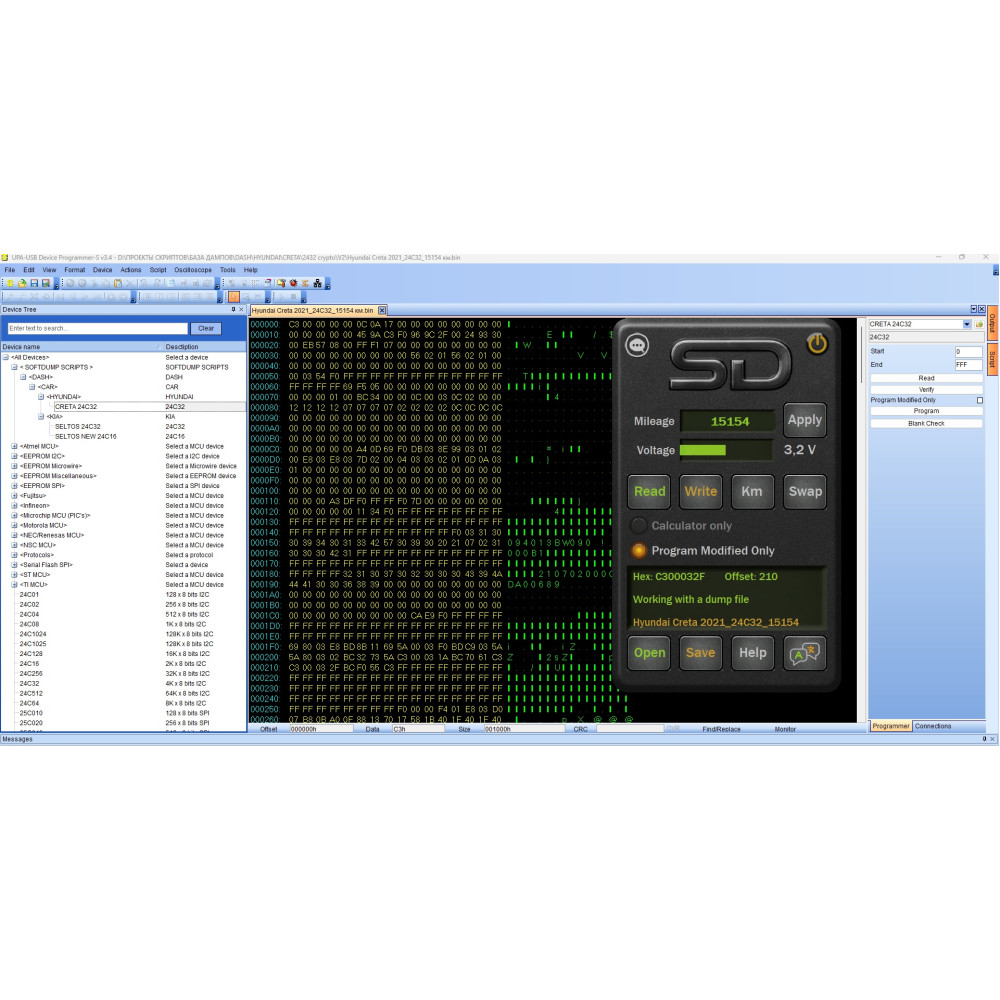Image resolution: width=1000 pixels, height=1000 pixels.
Task: Click the sigma checksum toolbar icon
Action: point(305,283)
